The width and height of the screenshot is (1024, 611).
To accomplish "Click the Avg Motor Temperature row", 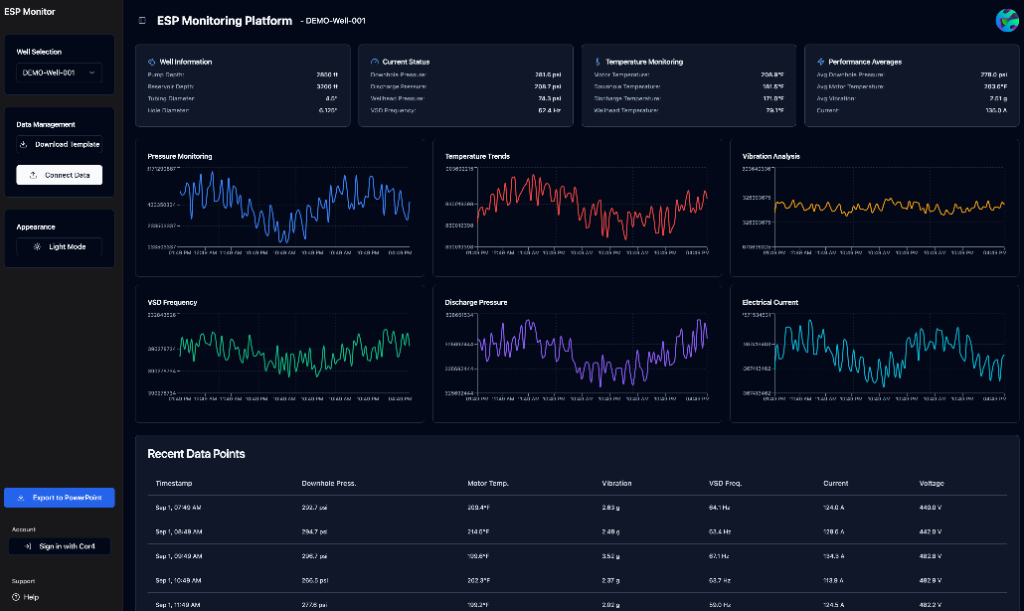I will [912, 86].
